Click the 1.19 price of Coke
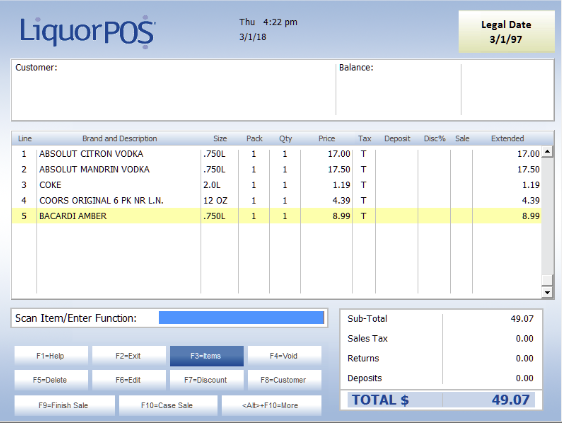 [342, 185]
